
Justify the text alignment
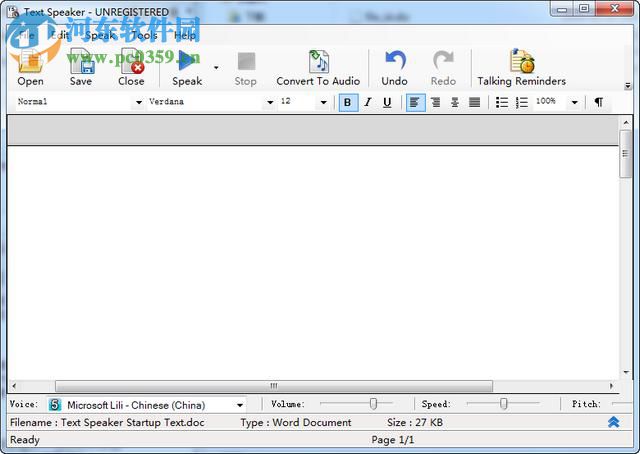474,102
